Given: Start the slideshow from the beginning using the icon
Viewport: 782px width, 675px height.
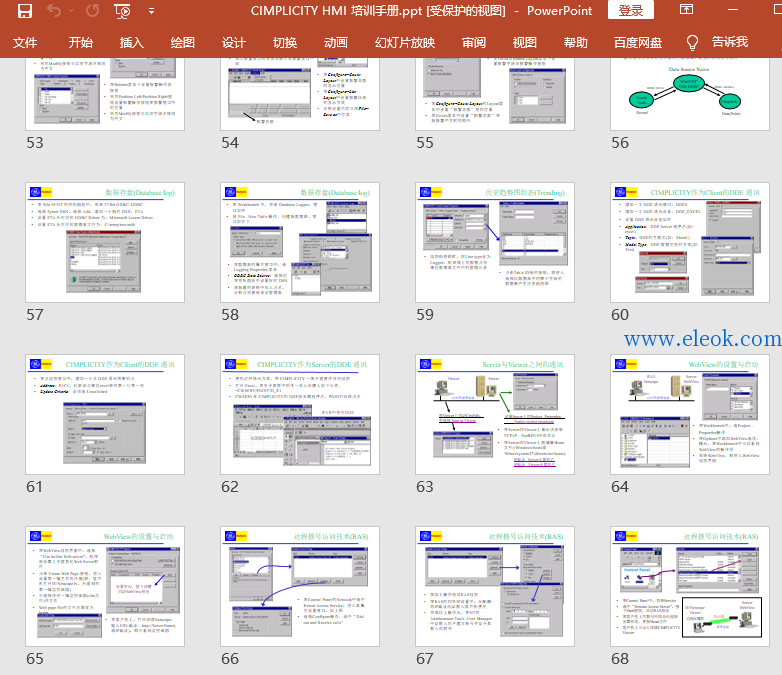Looking at the screenshot, I should (122, 11).
